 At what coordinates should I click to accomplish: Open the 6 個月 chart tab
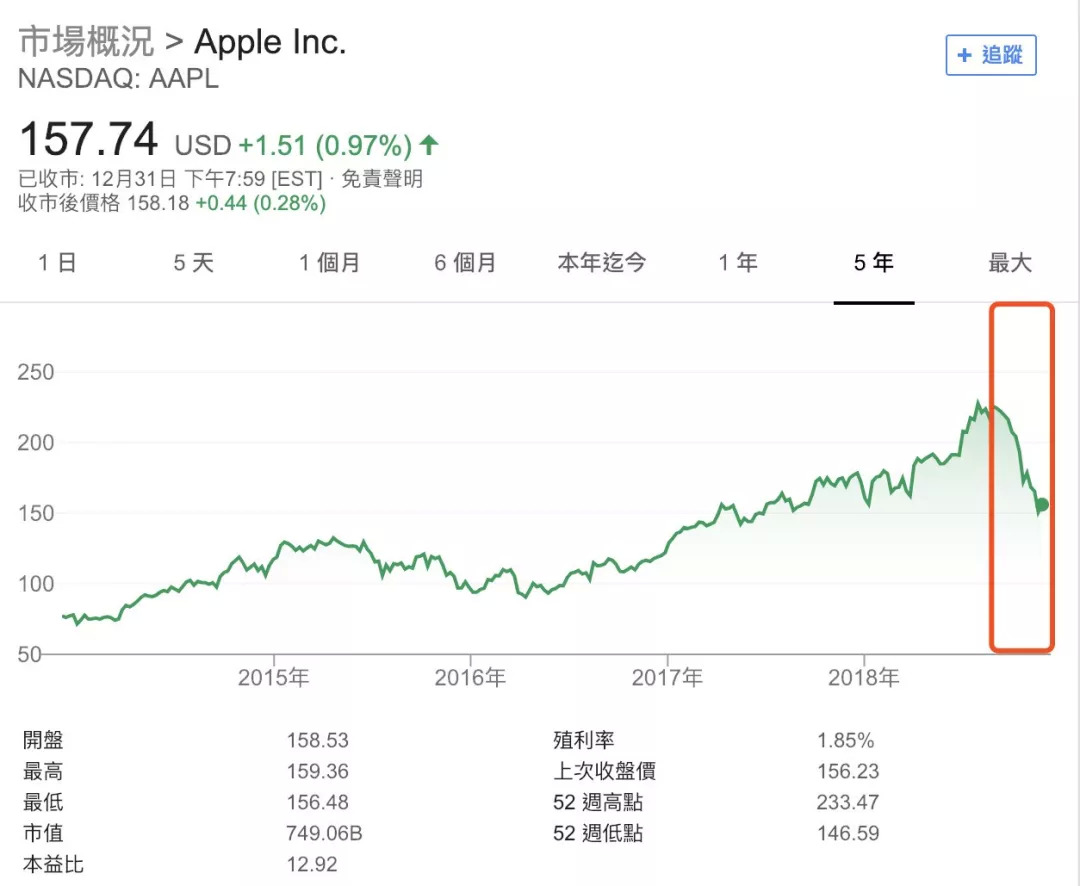point(465,263)
